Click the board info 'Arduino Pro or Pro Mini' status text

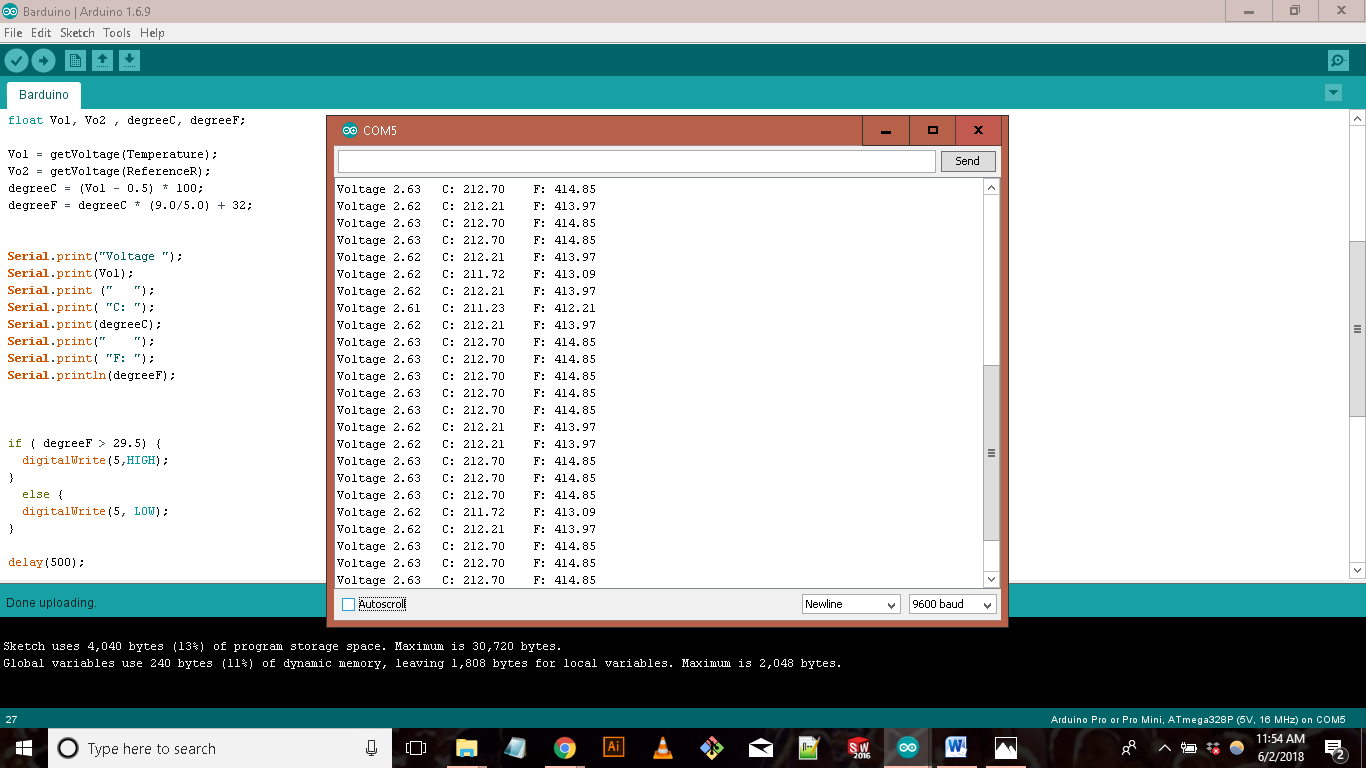[x=1198, y=720]
